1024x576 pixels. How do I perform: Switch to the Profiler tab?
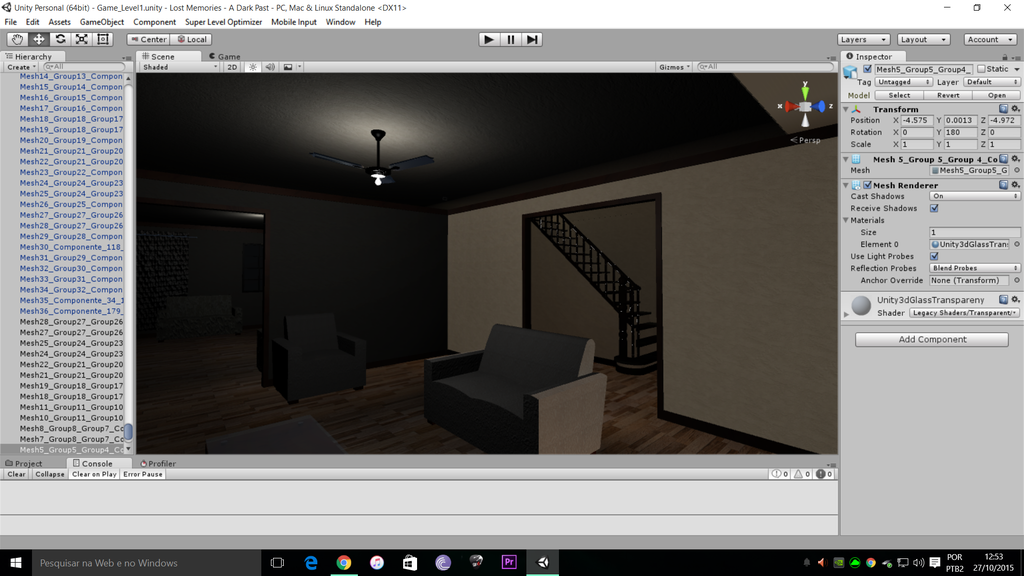pyautogui.click(x=158, y=464)
